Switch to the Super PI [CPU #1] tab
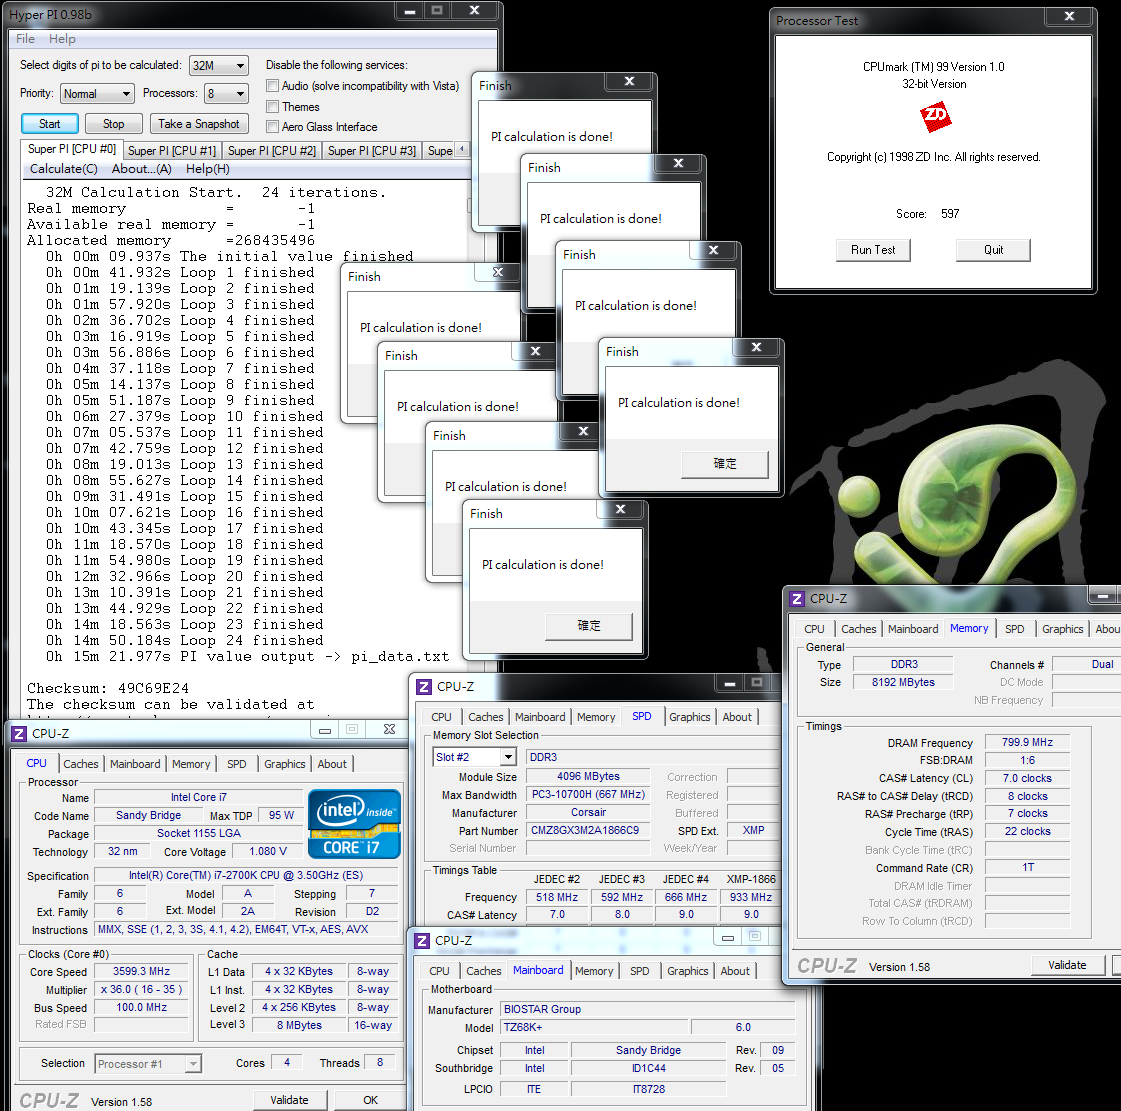The image size is (1121, 1111). click(172, 151)
